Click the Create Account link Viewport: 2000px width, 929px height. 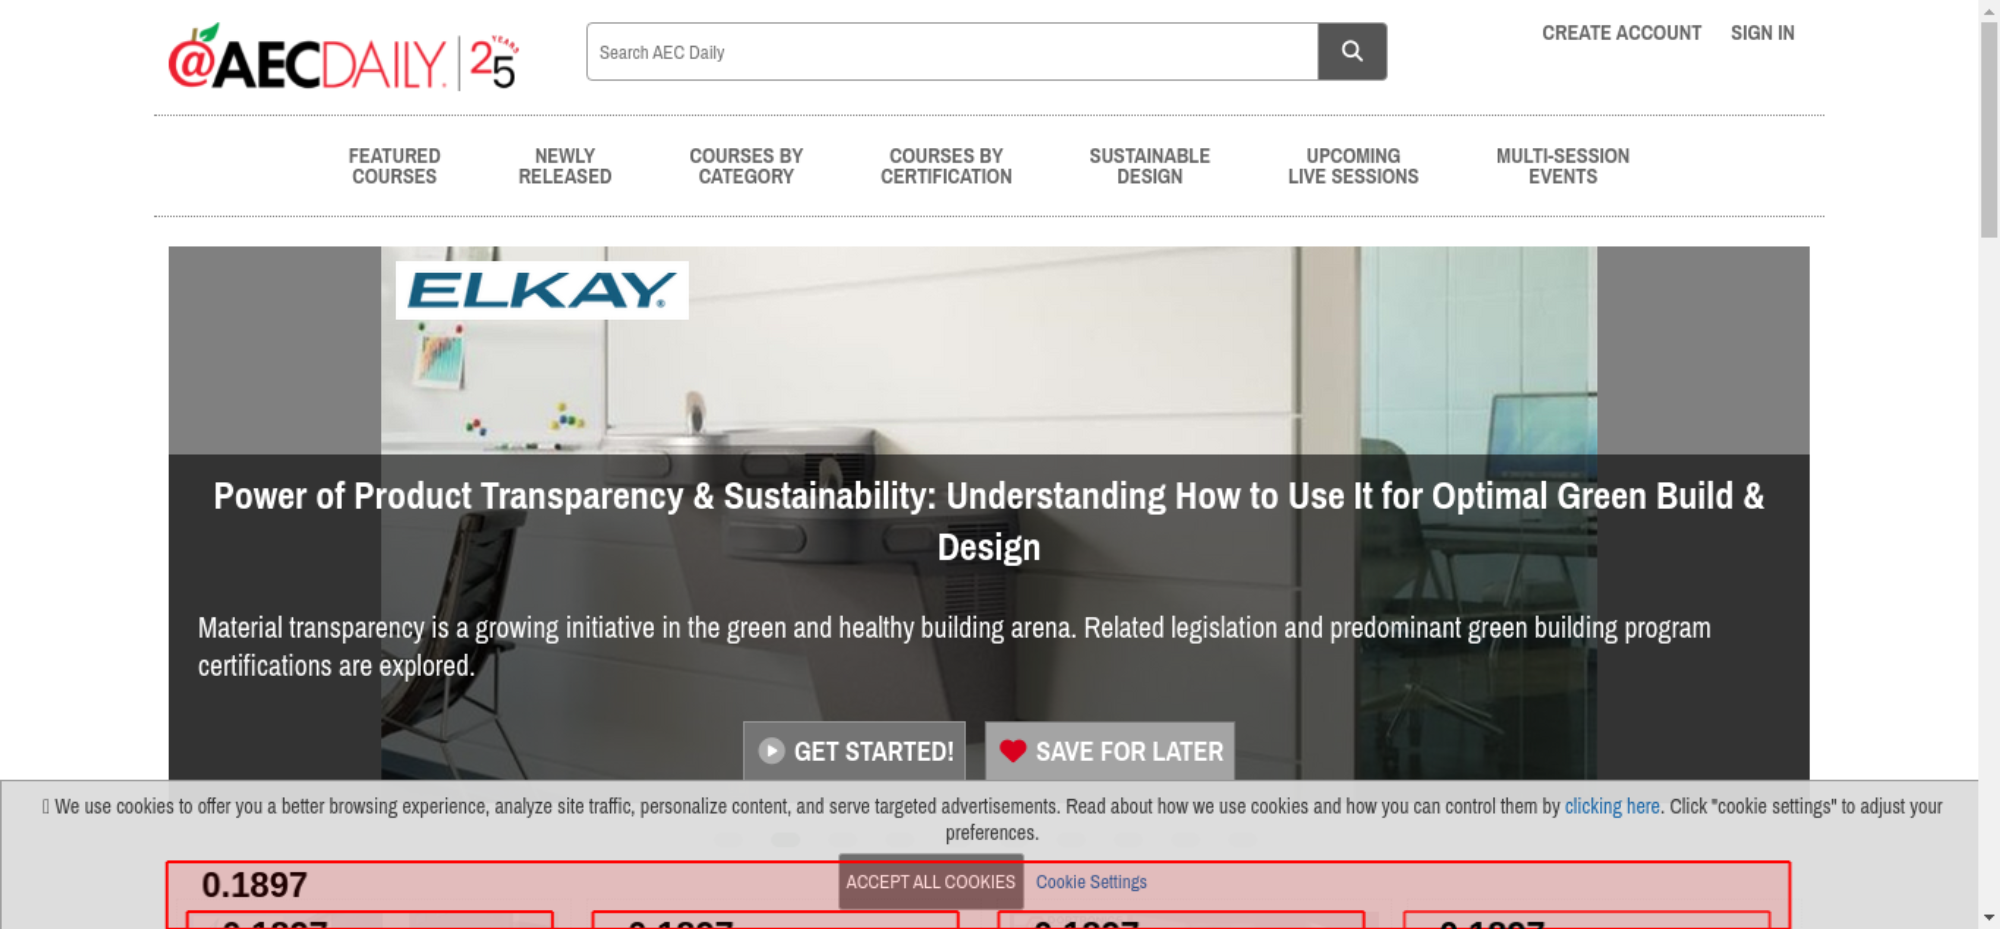click(x=1621, y=33)
